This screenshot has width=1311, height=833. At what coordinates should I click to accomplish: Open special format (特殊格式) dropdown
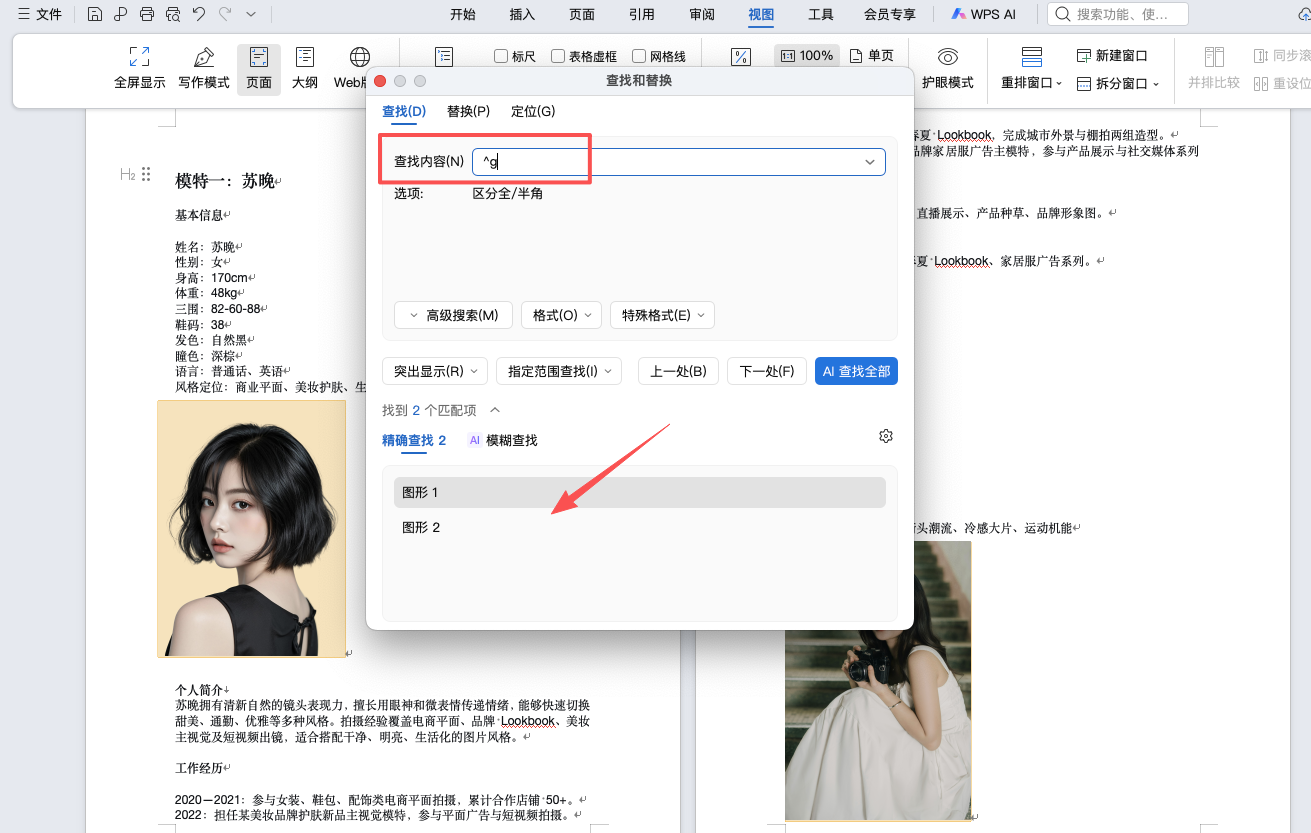tap(662, 315)
